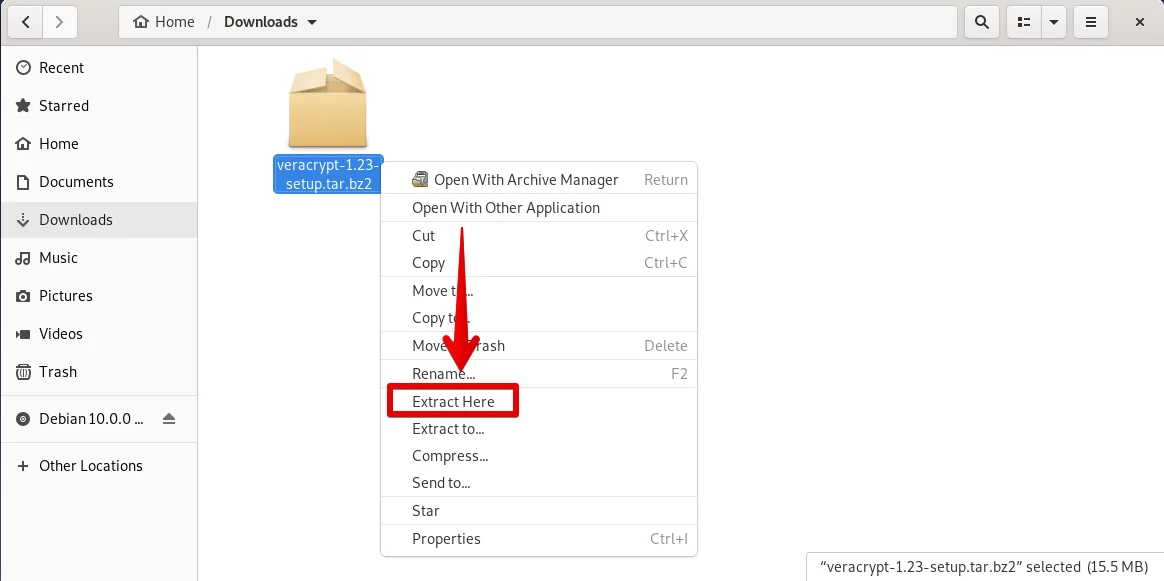
Task: Click the veracrypt-1.23-setup.tar.bz2 file name
Action: [x=328, y=174]
